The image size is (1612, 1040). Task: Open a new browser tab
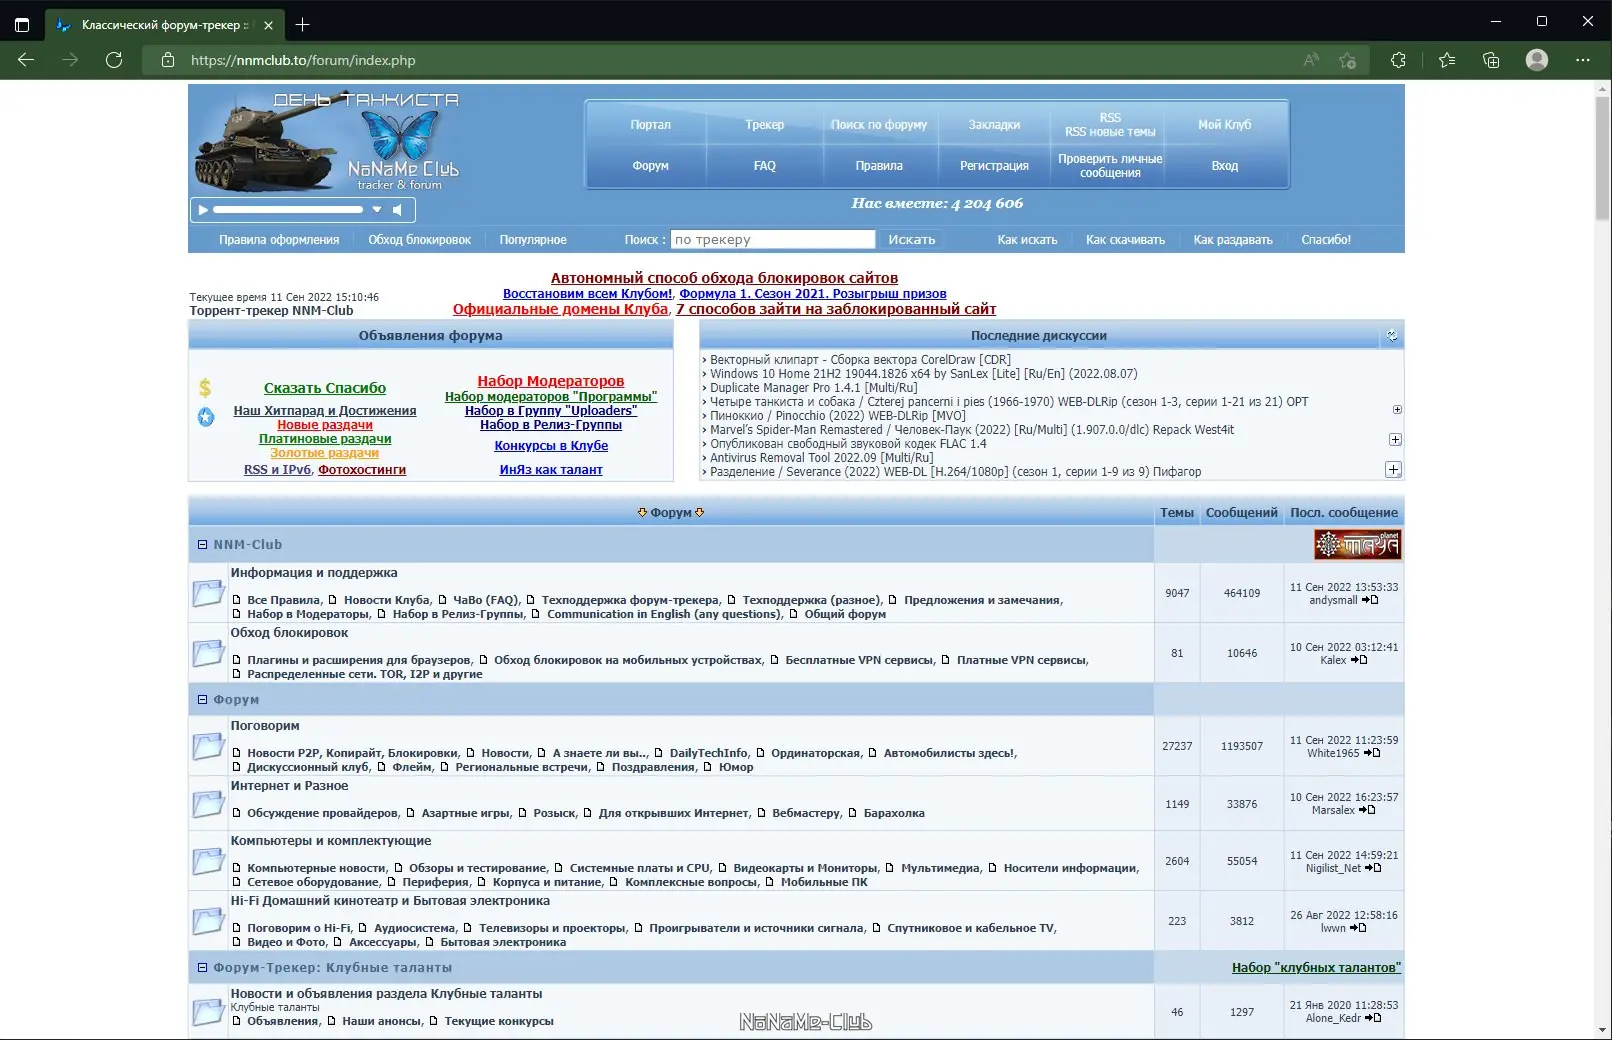tap(302, 25)
